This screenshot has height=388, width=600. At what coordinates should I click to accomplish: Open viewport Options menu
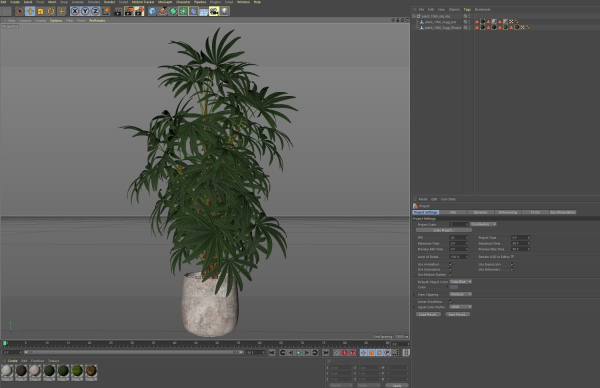tap(56, 20)
